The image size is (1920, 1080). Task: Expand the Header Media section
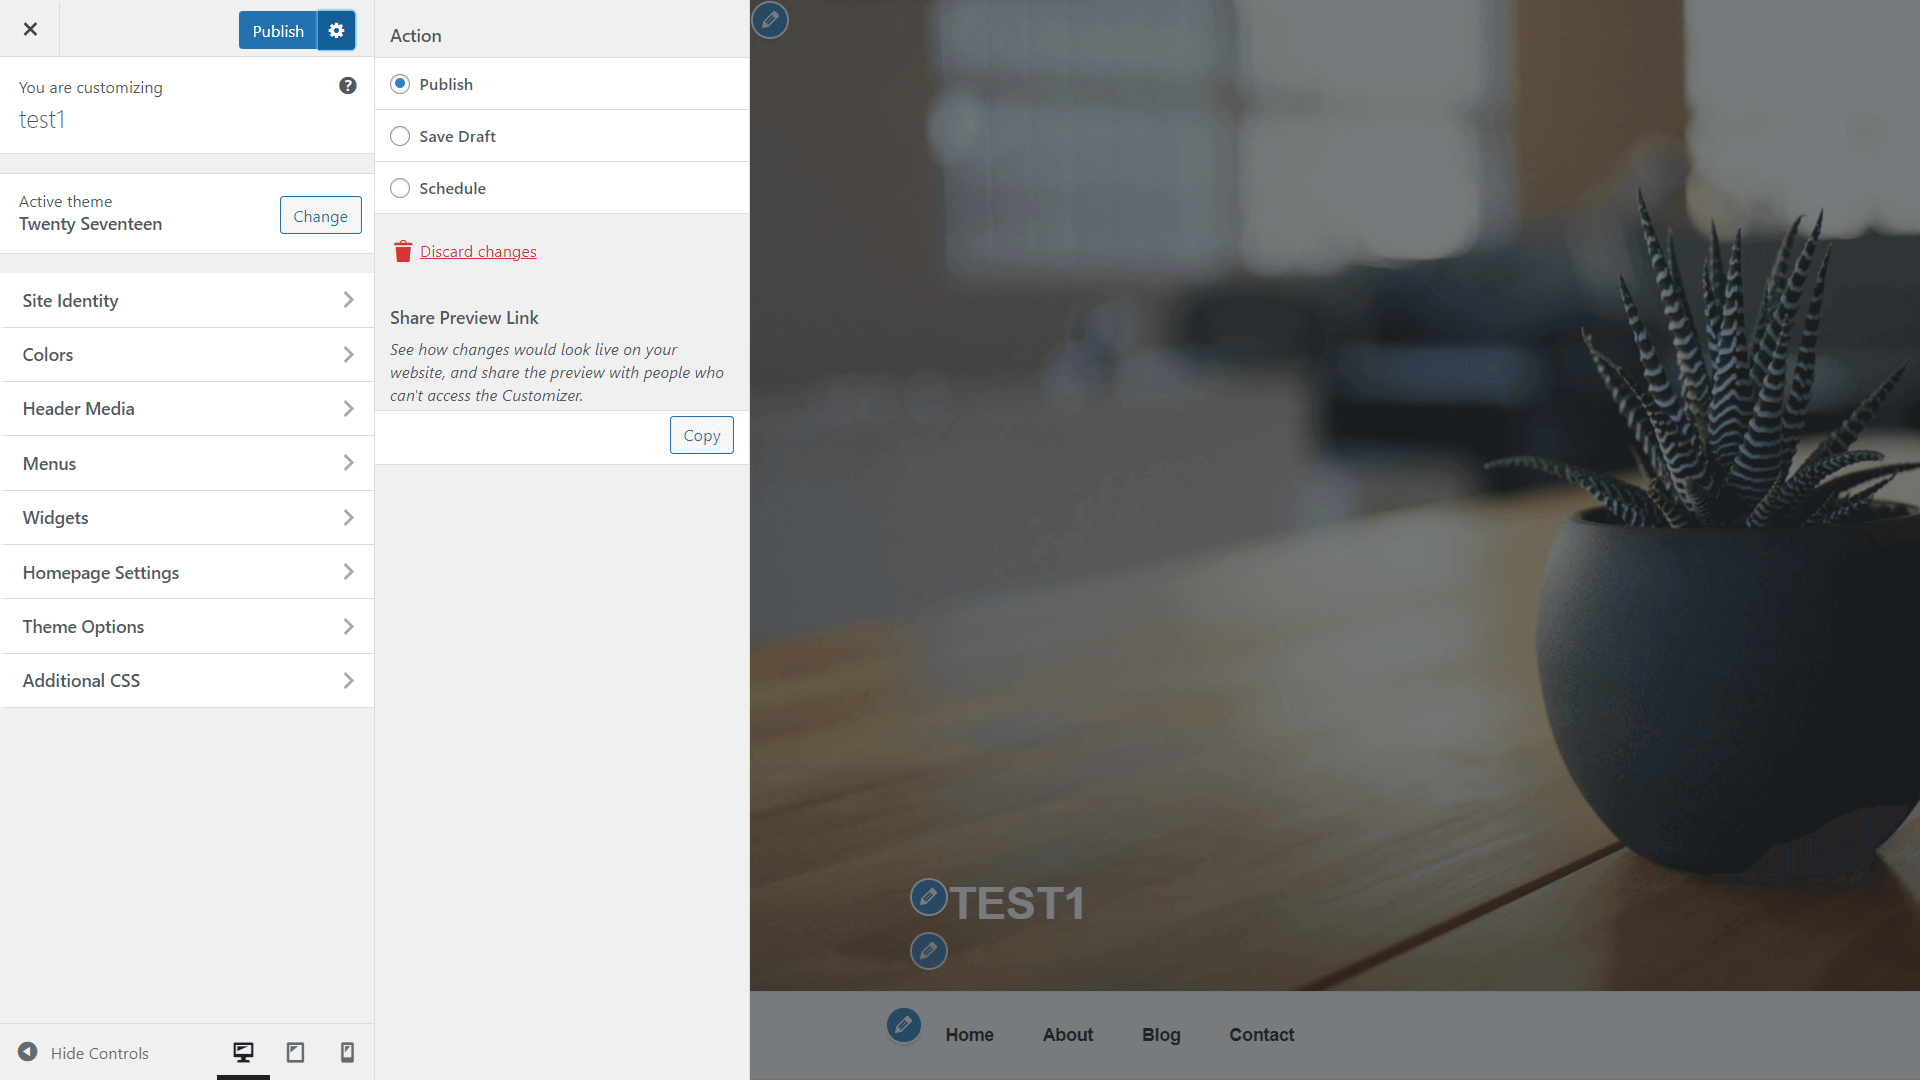click(x=187, y=408)
